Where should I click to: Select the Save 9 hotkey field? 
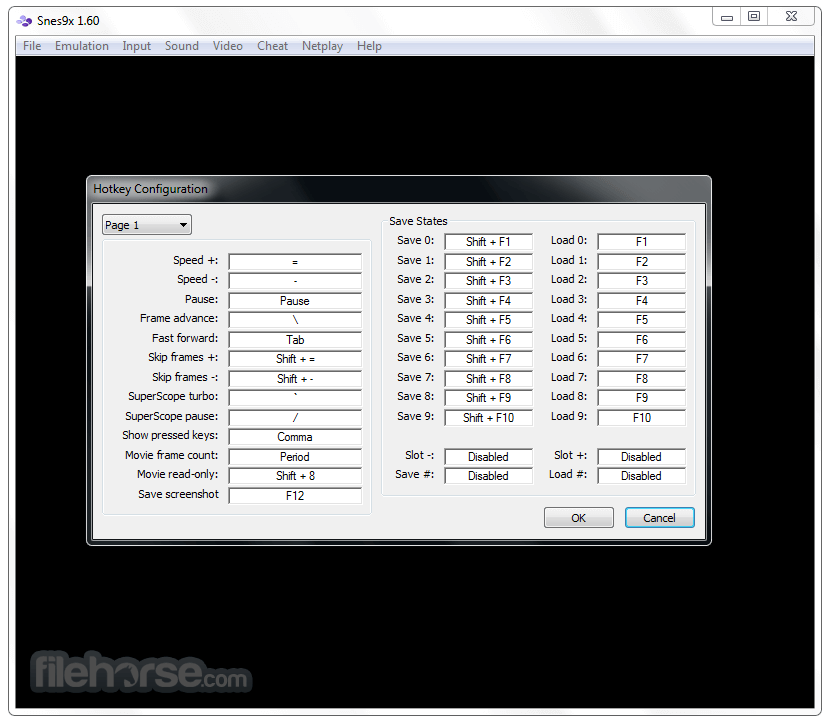489,418
